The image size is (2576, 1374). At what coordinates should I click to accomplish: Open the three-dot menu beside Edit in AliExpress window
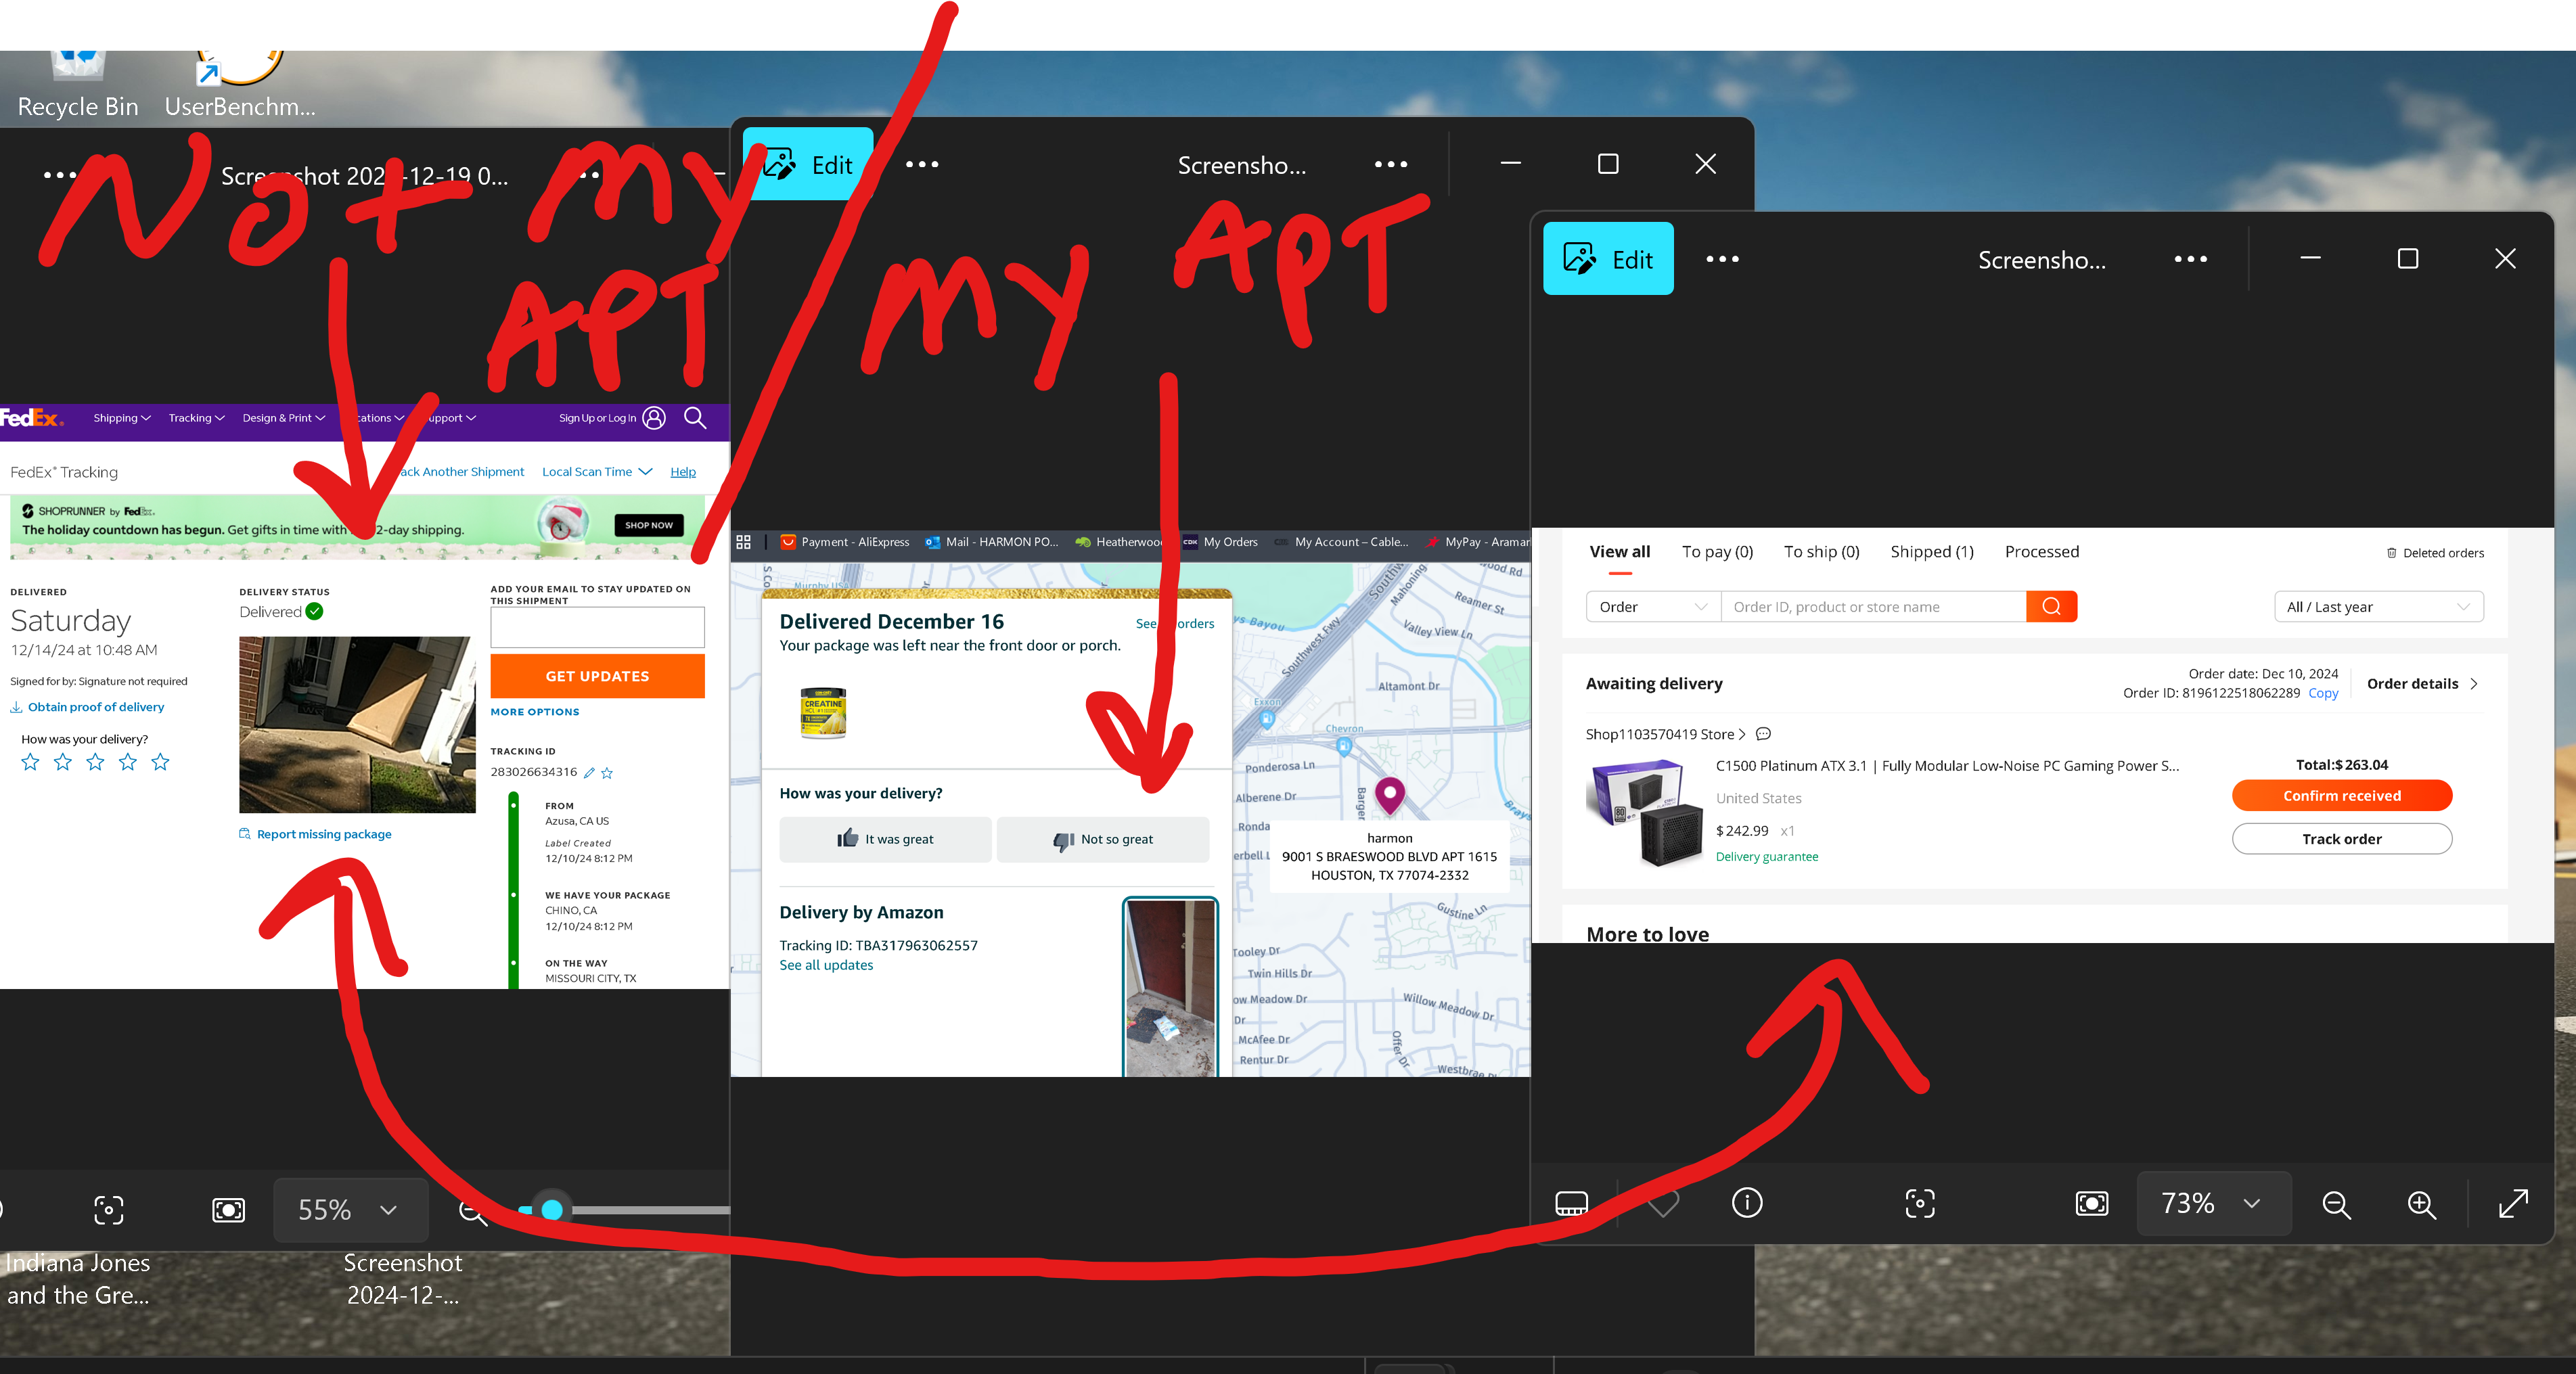(1722, 259)
